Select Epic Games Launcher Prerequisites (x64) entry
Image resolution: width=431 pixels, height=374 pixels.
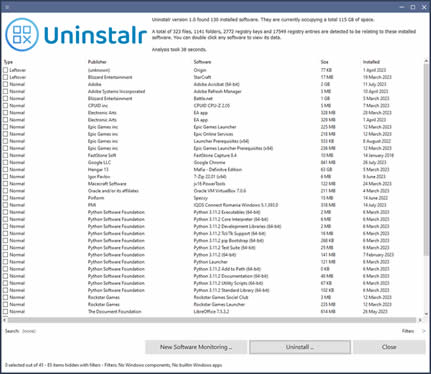click(x=233, y=148)
